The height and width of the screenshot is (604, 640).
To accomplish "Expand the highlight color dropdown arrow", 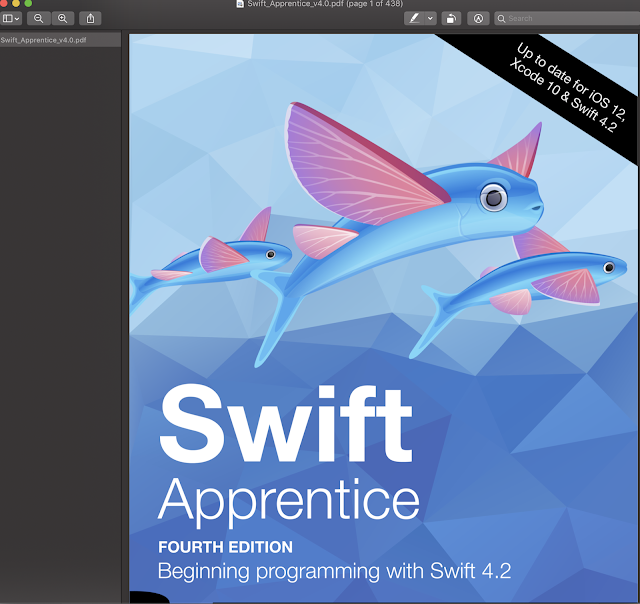I will 430,18.
